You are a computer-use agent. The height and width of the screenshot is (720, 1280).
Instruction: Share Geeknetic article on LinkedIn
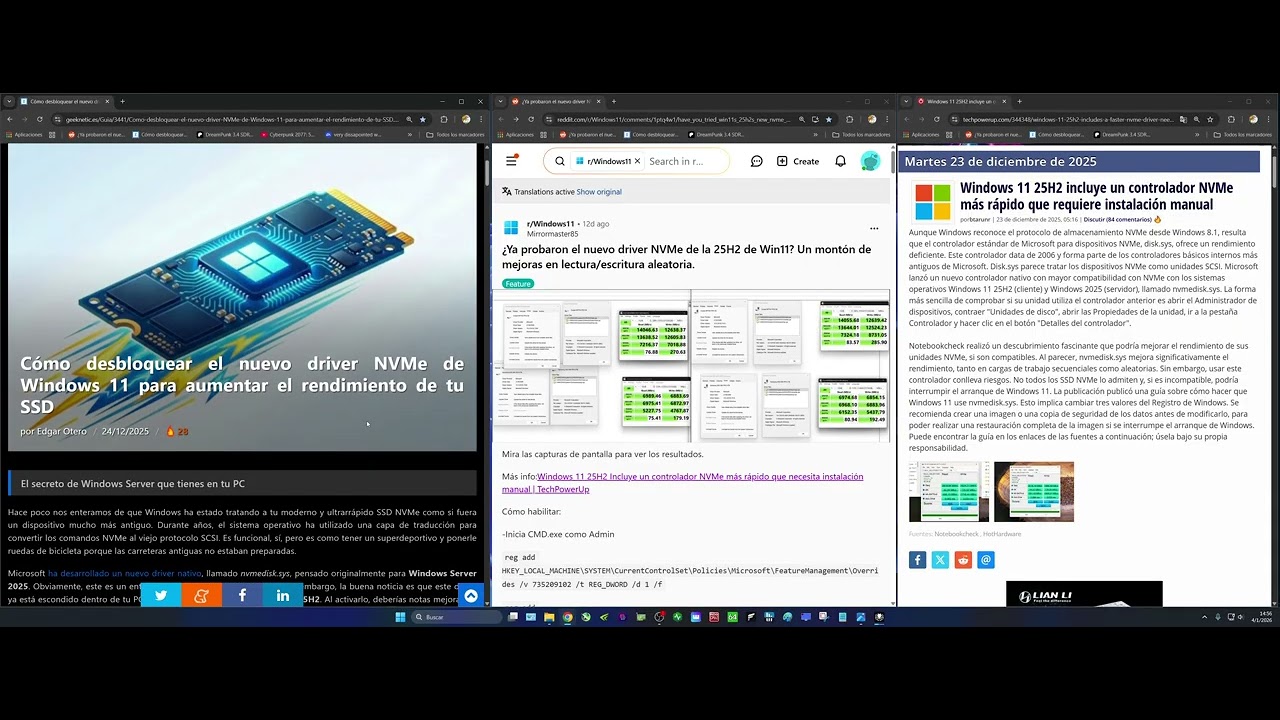[x=283, y=595]
